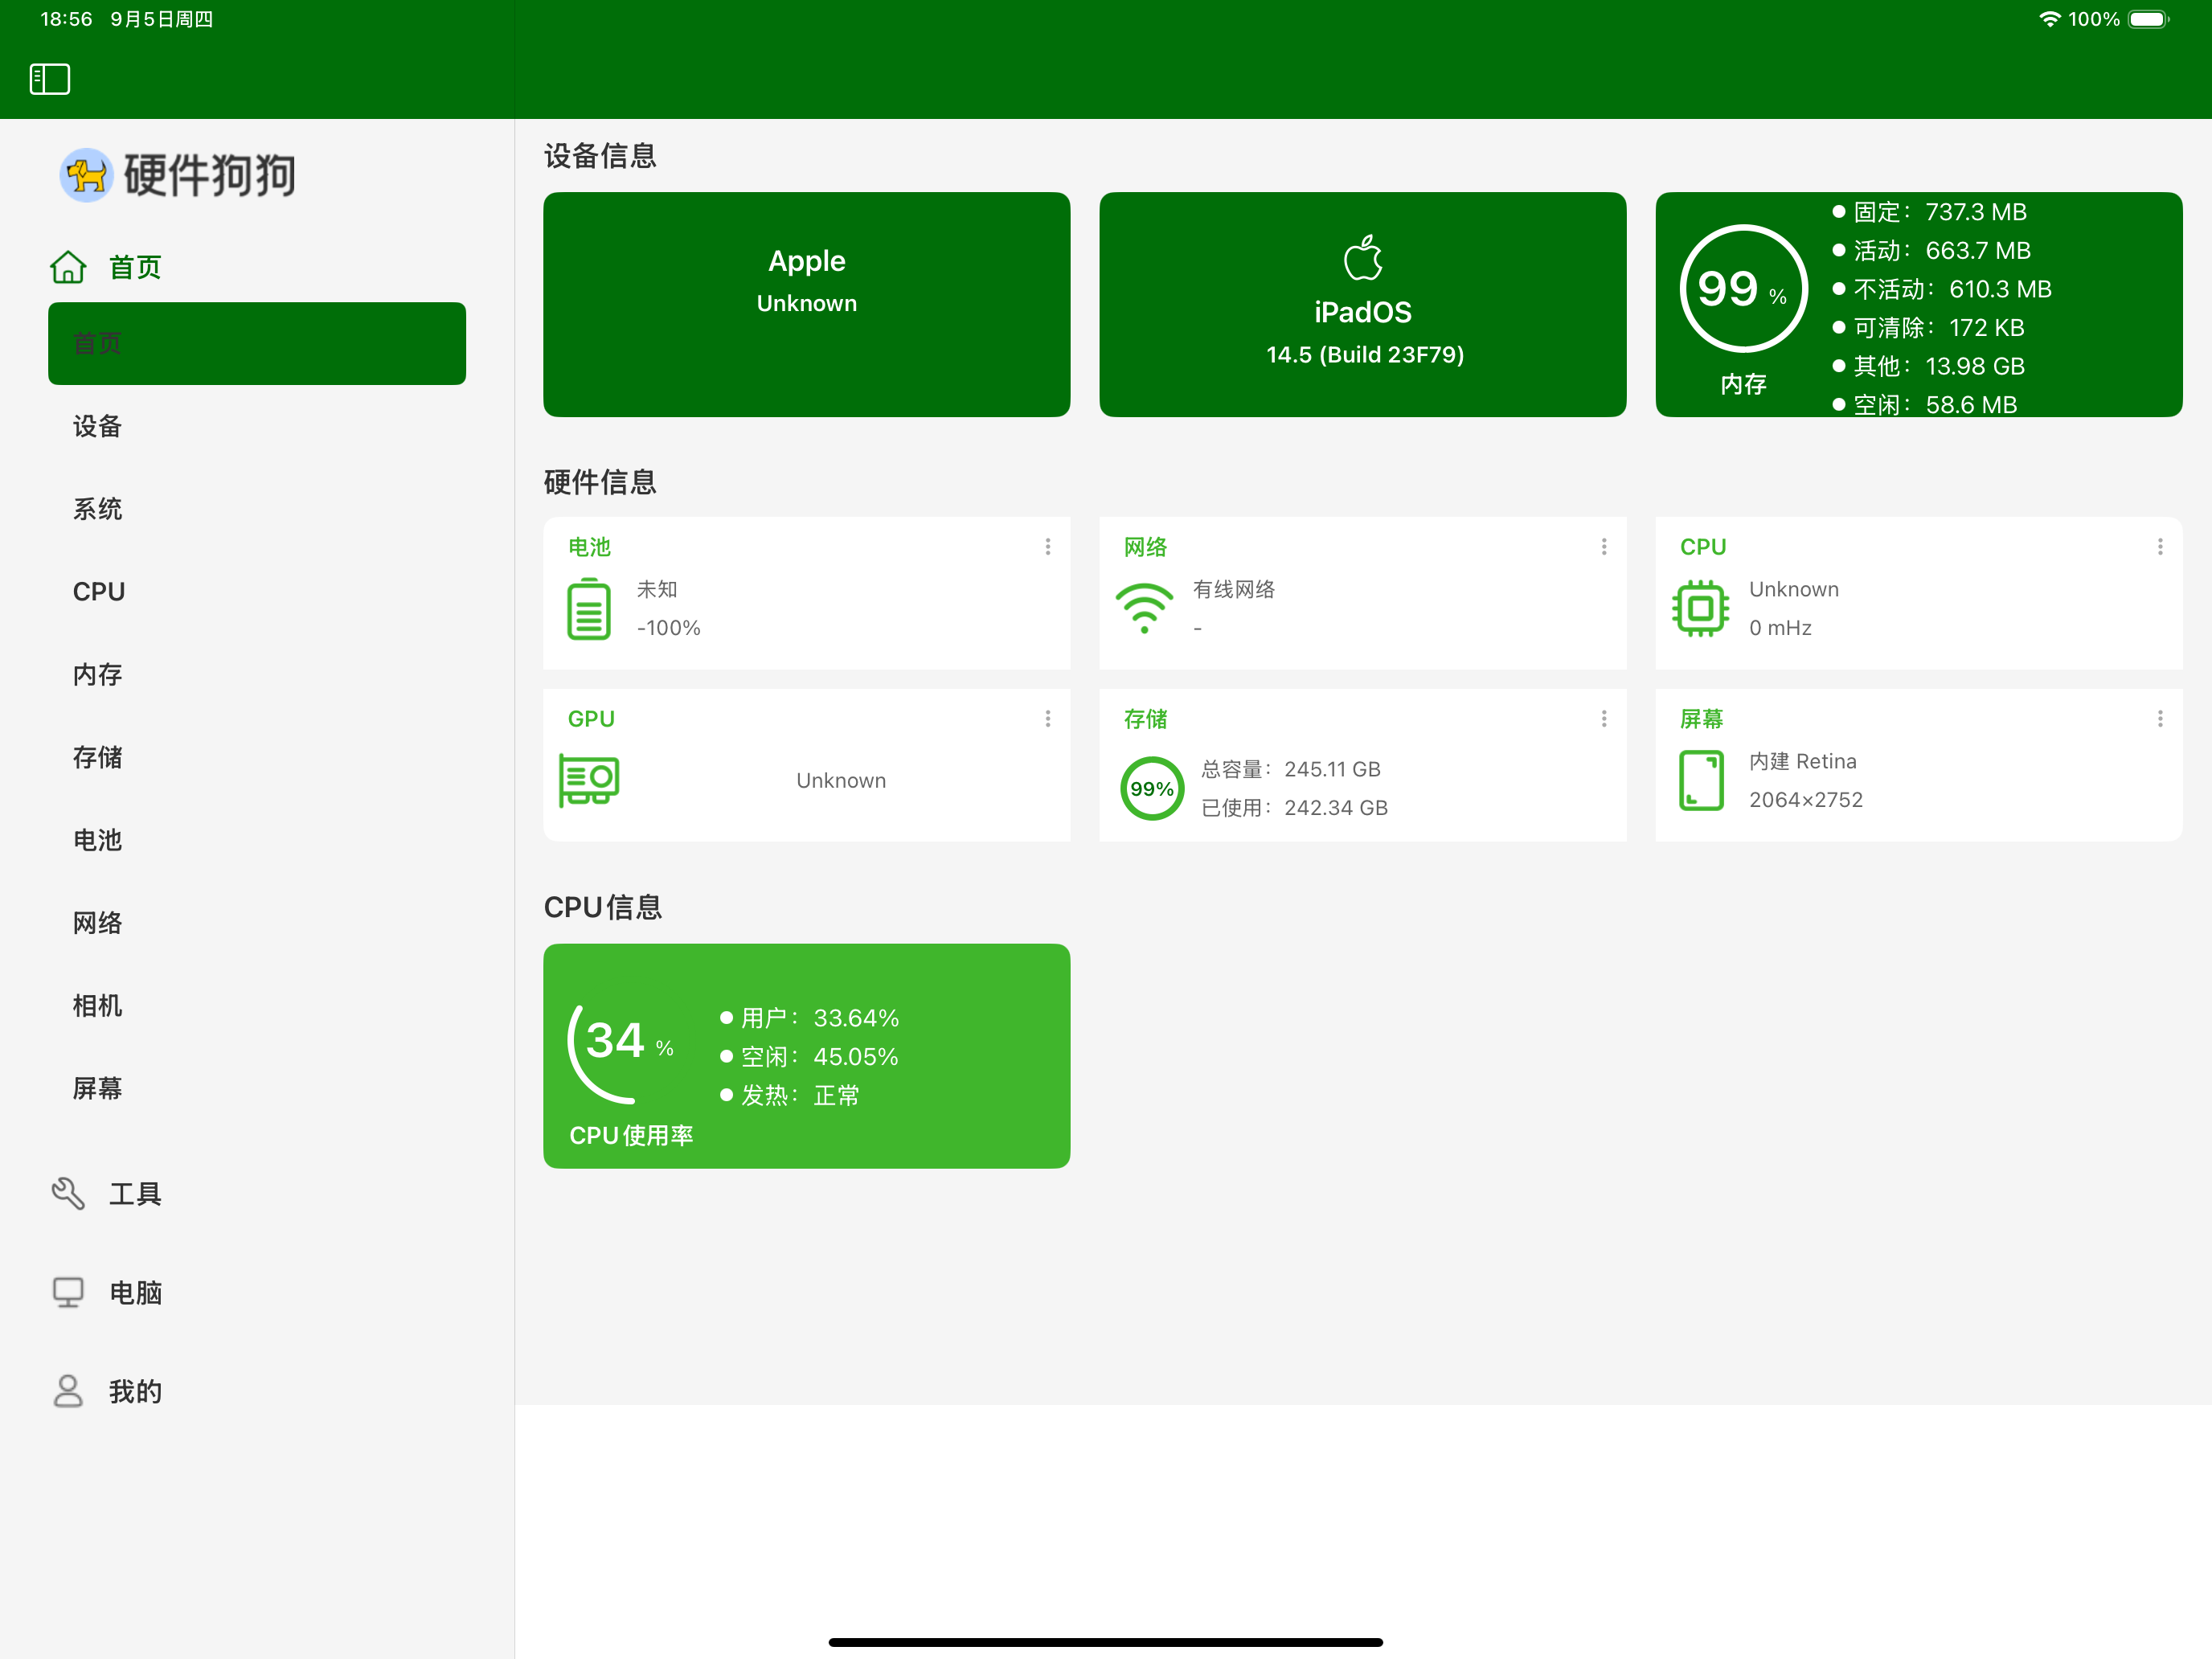Click the GPU graphics card icon

pyautogui.click(x=589, y=780)
